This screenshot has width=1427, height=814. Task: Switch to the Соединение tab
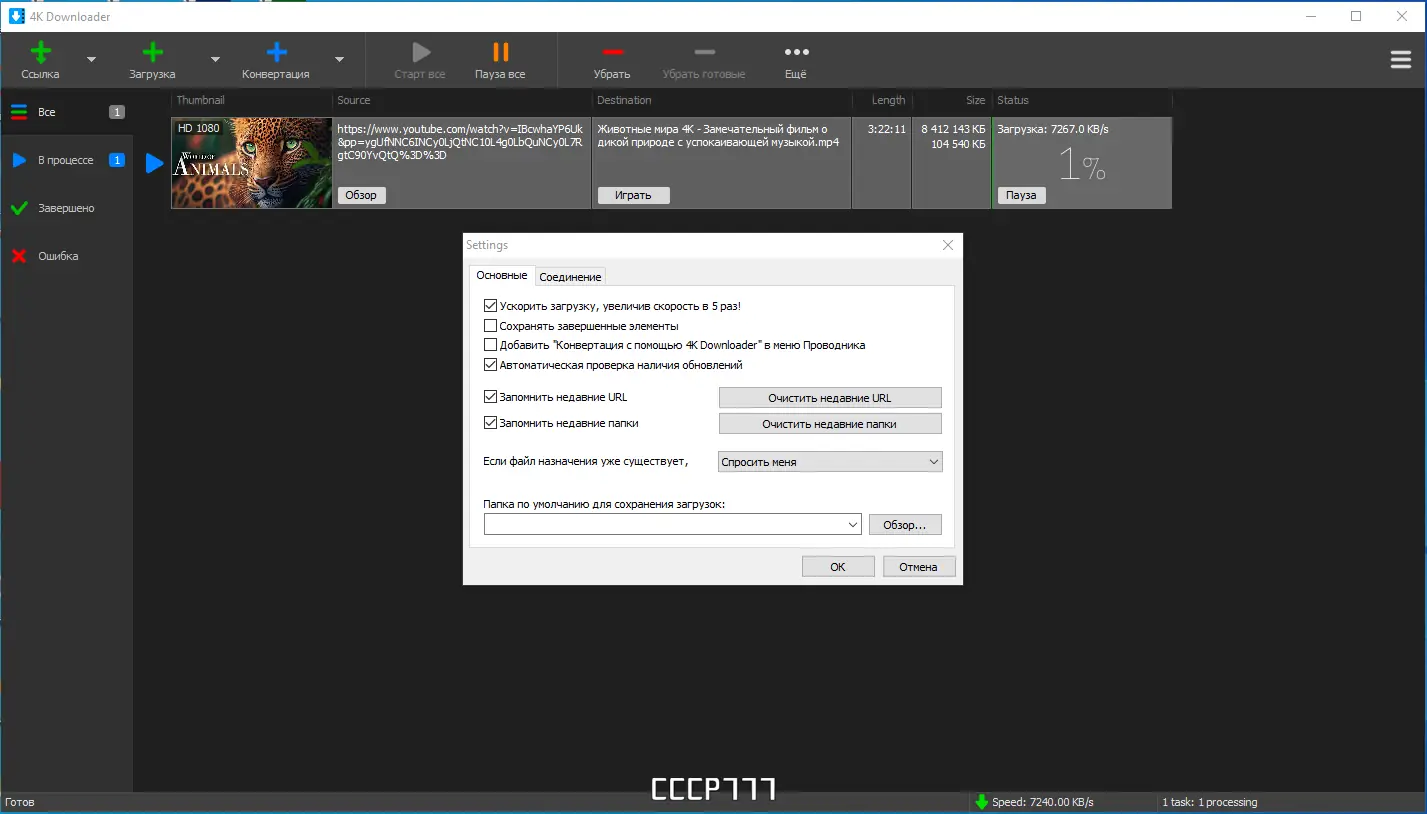pyautogui.click(x=570, y=277)
